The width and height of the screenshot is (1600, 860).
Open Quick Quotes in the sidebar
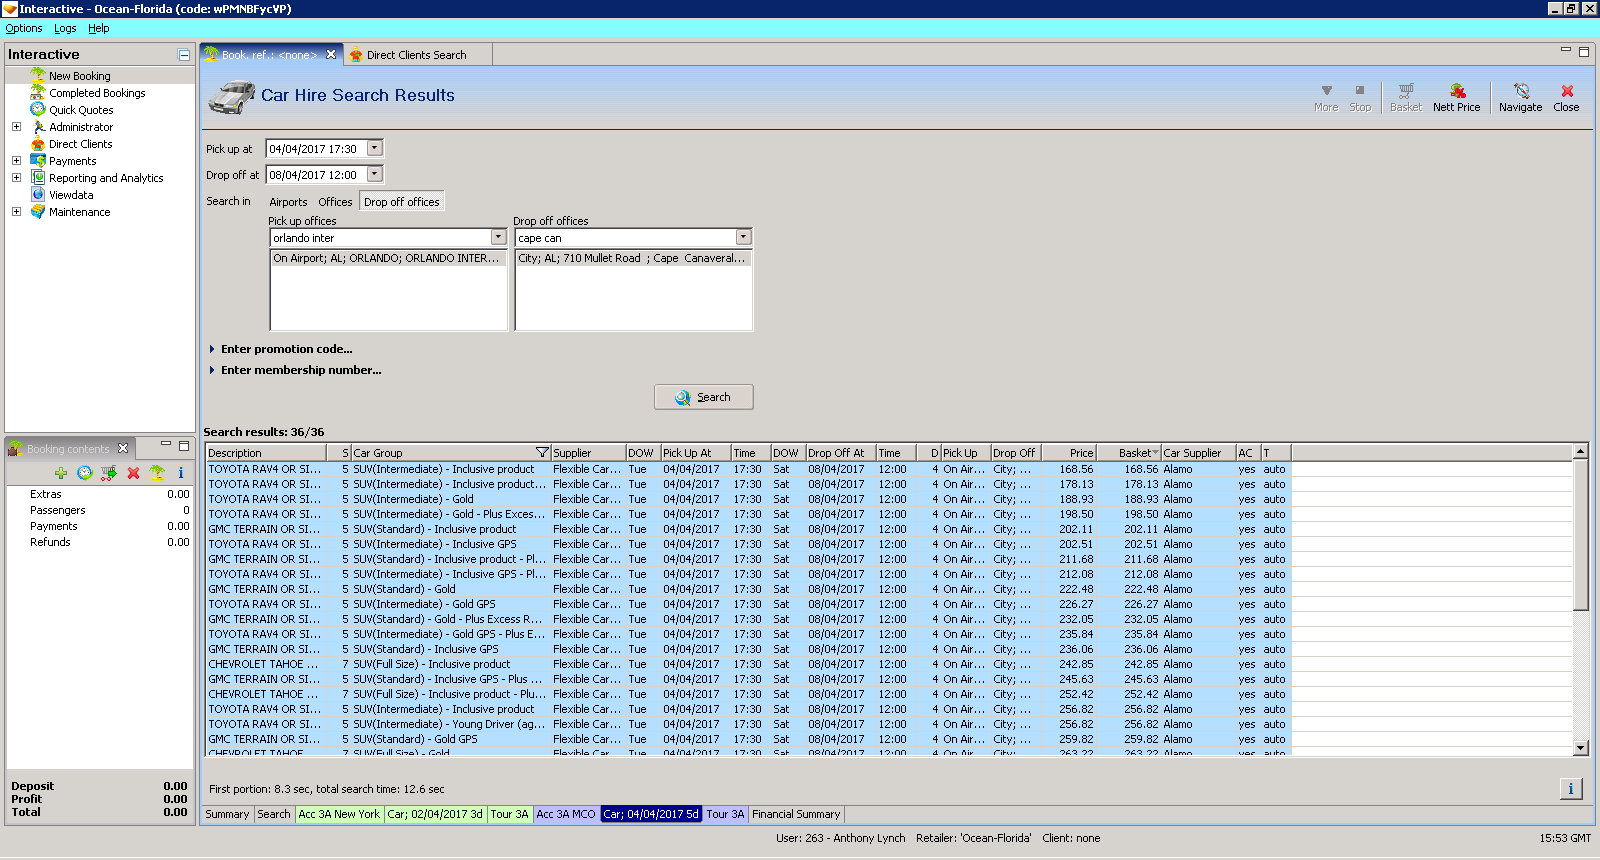click(81, 110)
